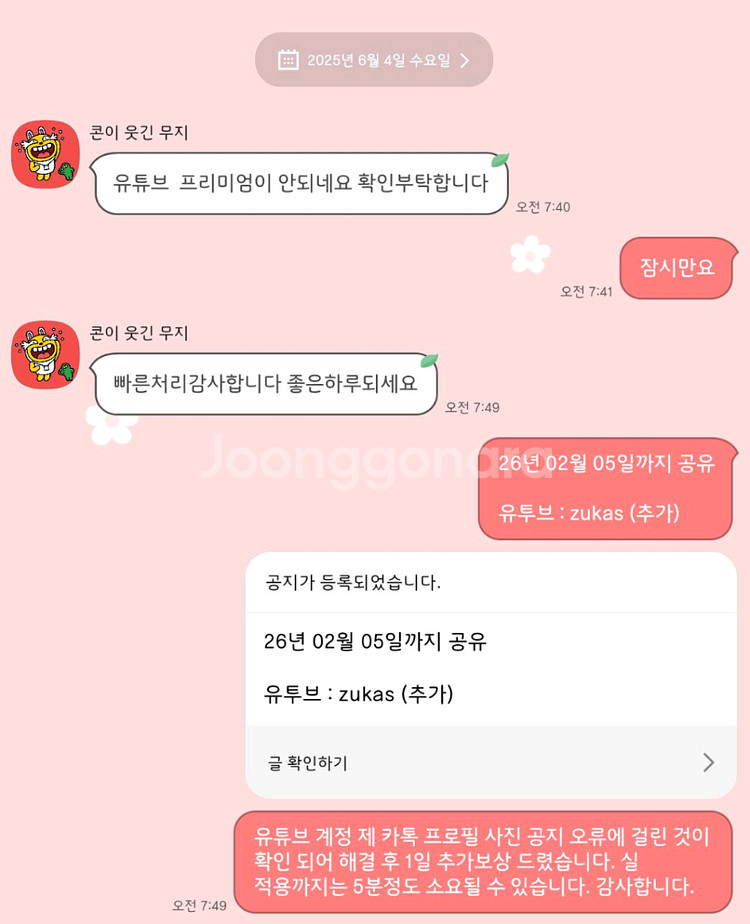750x924 pixels.
Task: Tap white flower decoration near 오전 7:41
Action: (530, 254)
